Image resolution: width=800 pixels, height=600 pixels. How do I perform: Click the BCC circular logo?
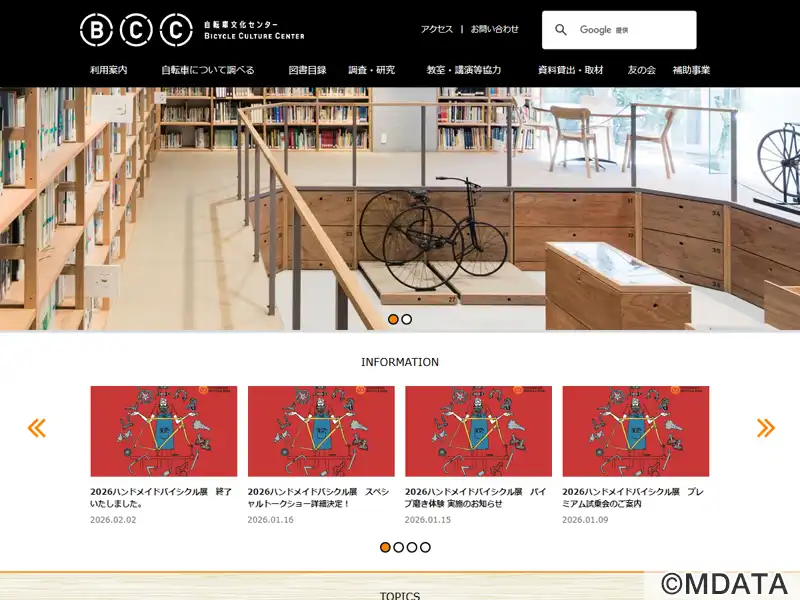136,30
